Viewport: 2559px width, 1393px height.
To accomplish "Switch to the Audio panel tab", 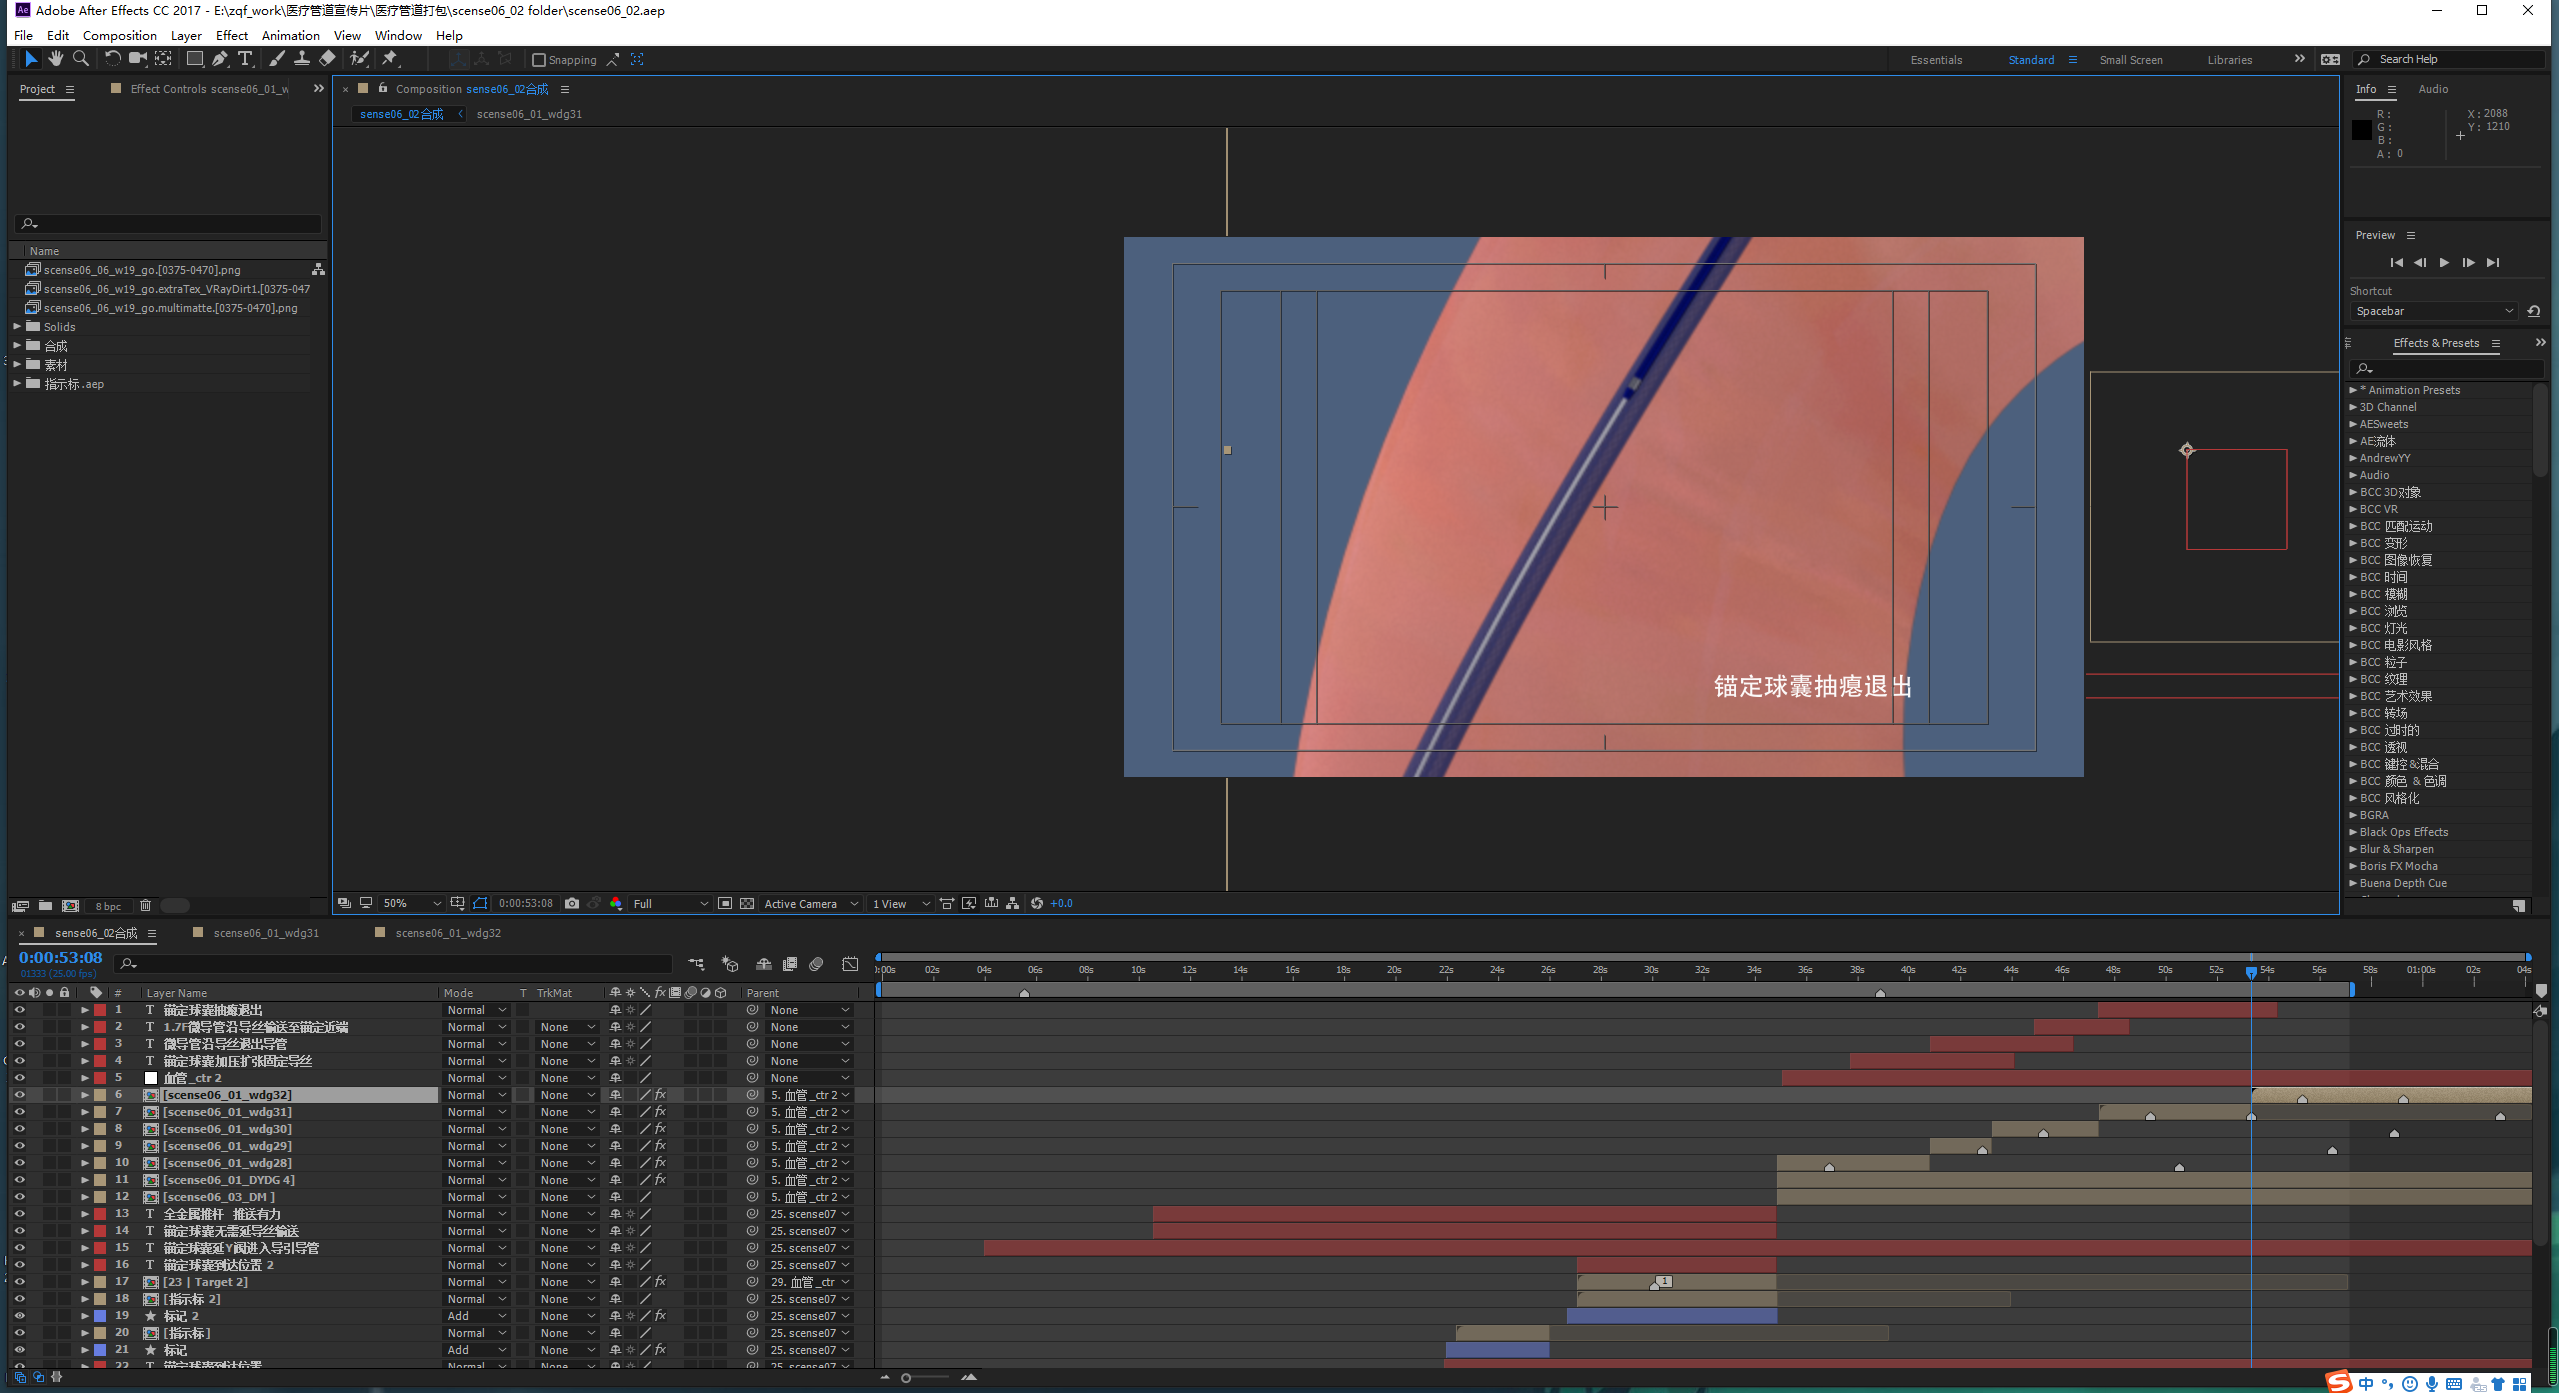I will click(x=2433, y=89).
